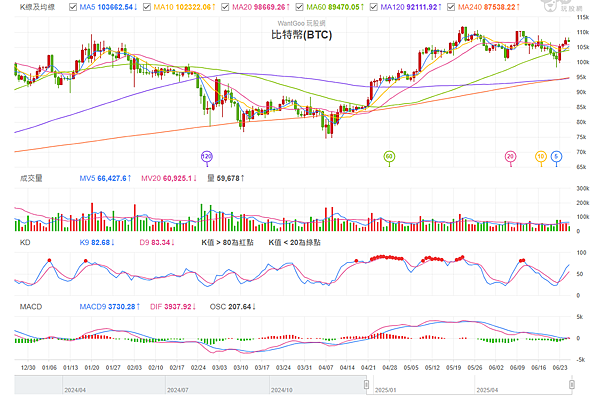Click the 成交量 volume panel label
600x397 pixels.
pos(31,178)
